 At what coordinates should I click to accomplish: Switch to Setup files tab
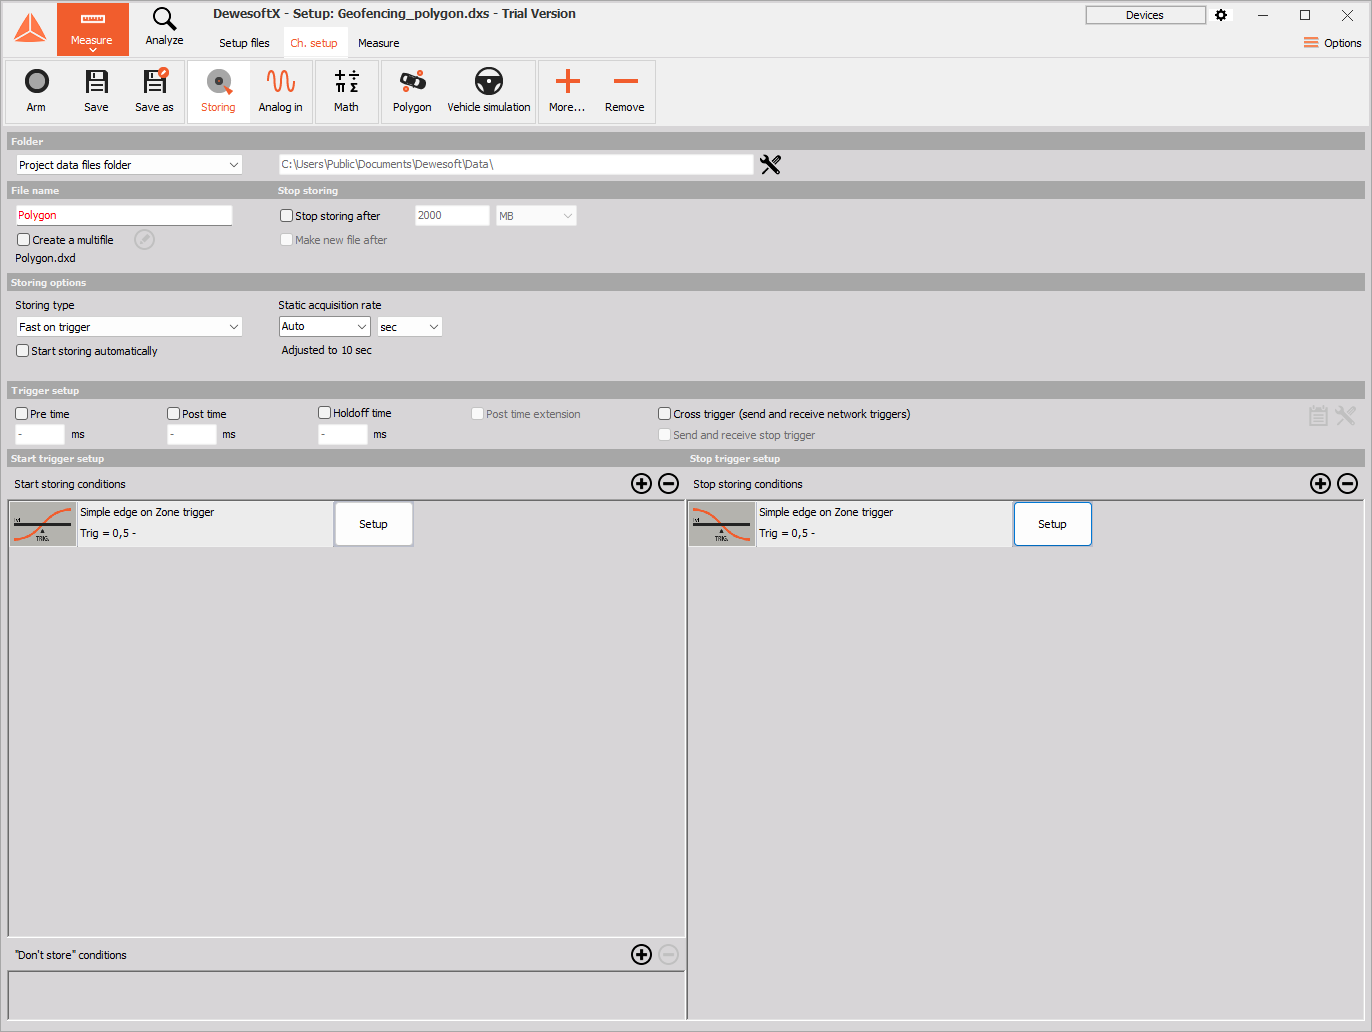(244, 43)
